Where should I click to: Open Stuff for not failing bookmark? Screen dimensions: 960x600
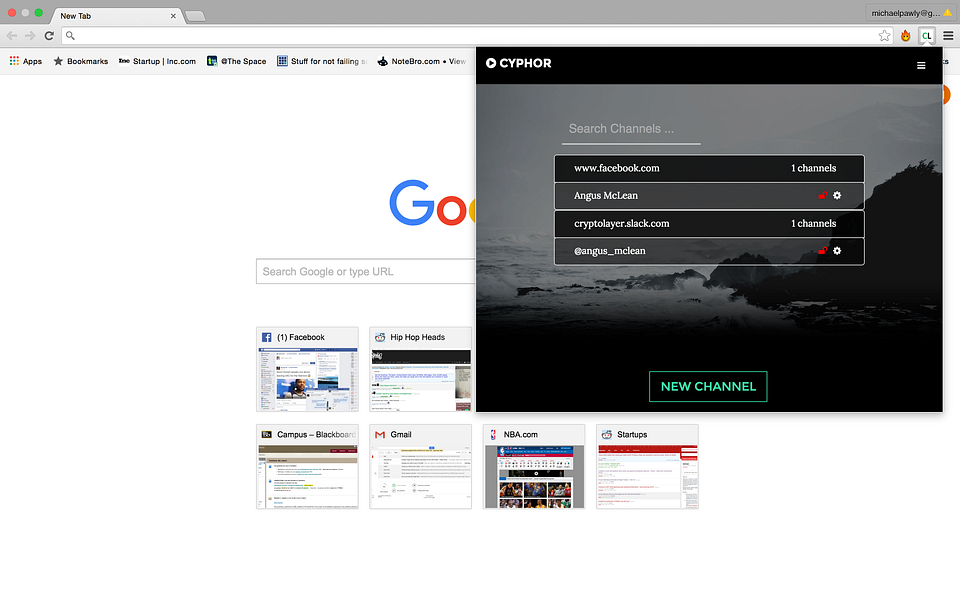[x=322, y=61]
